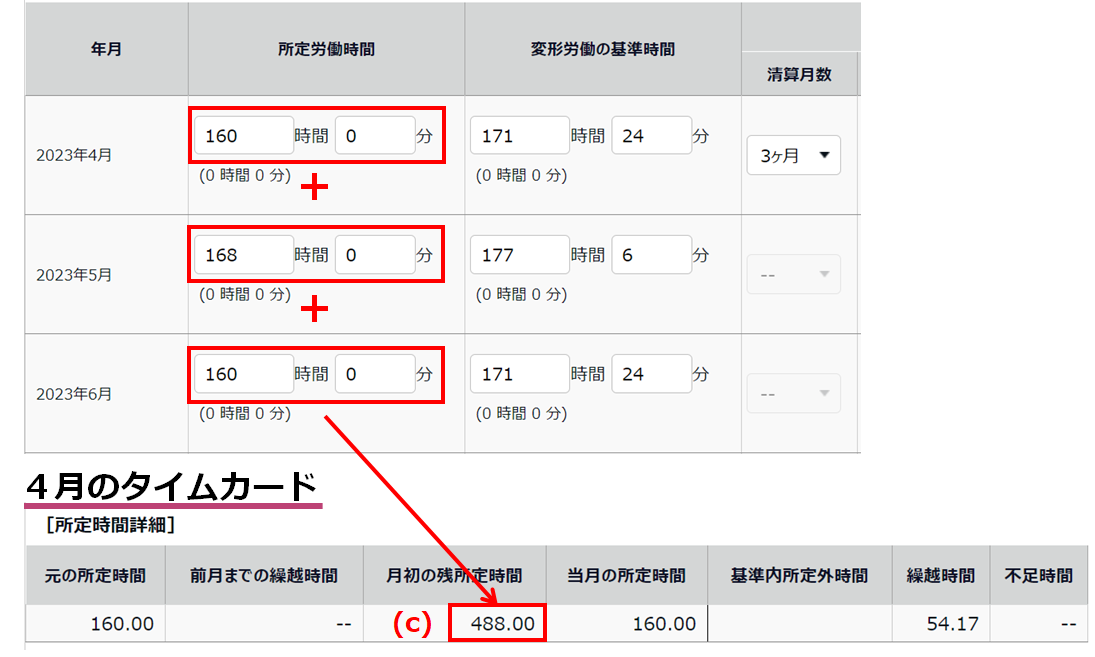
Task: Focus June 基準時間 minutes field showing 24
Action: click(x=651, y=374)
